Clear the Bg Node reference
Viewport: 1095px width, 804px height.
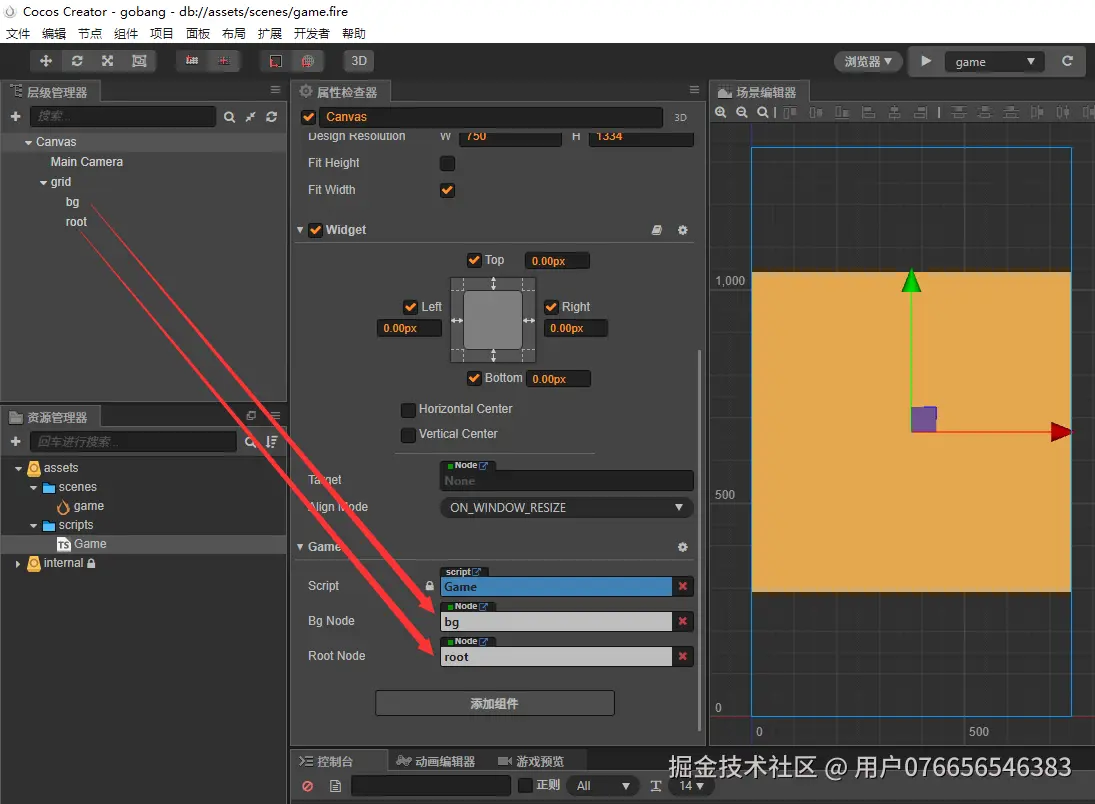(x=683, y=621)
